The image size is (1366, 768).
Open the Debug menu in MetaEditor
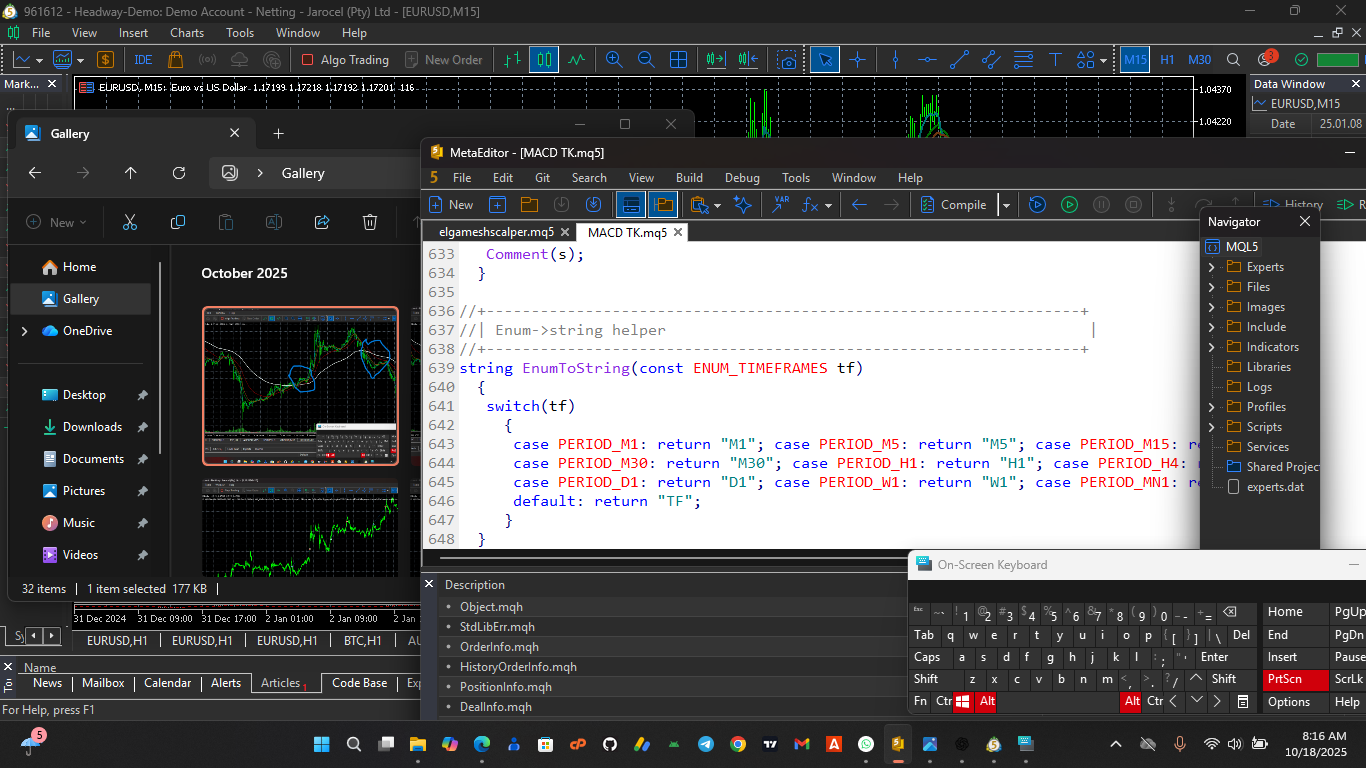[x=741, y=178]
